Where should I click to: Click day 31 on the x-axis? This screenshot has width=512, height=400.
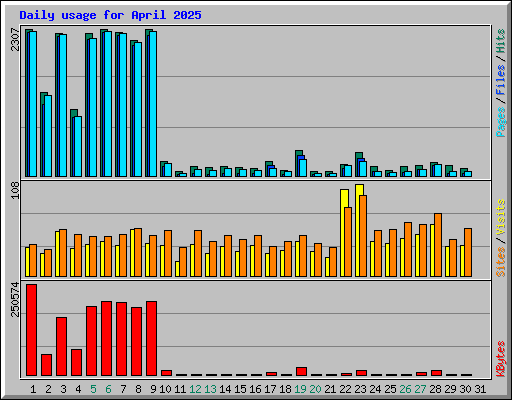tap(480, 389)
